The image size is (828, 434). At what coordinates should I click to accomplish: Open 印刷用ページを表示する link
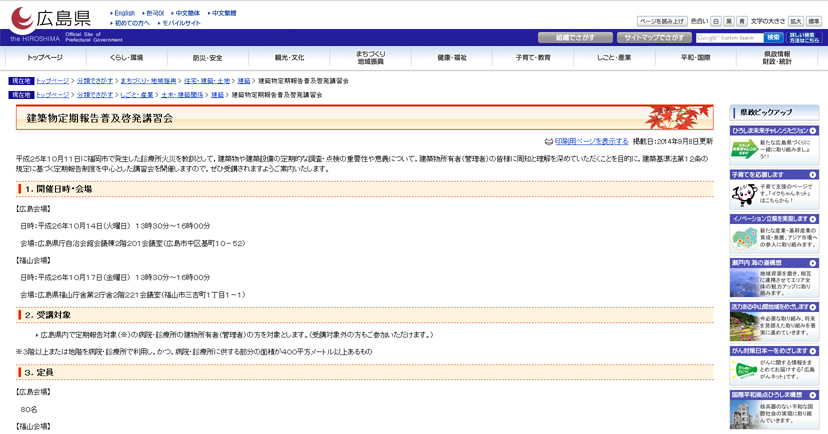(x=591, y=141)
